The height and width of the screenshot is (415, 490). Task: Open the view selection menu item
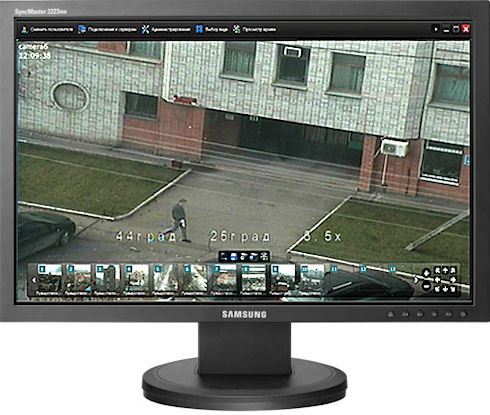[212, 29]
